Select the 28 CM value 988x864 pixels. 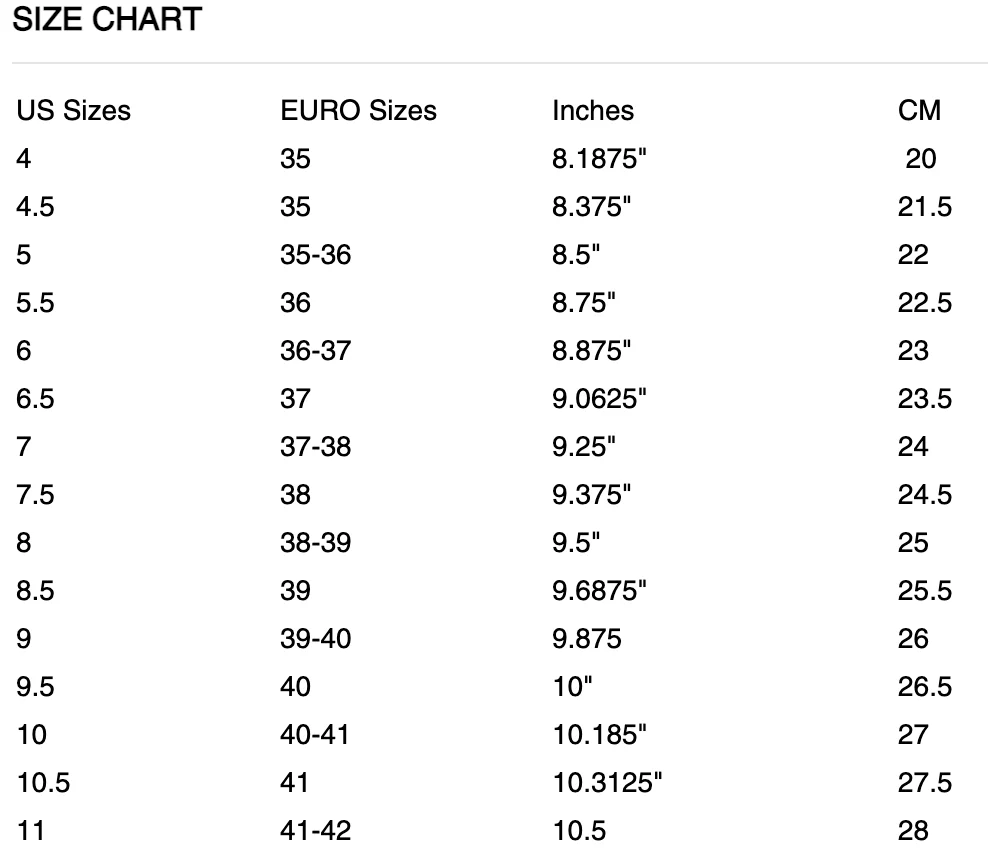913,830
